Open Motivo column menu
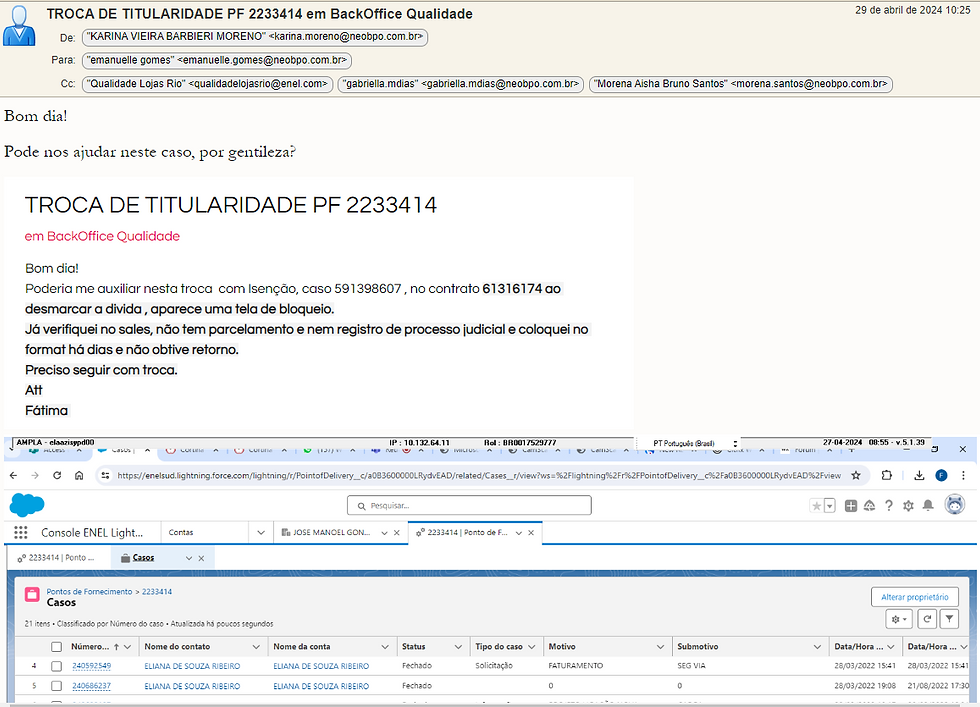Screen dimensions: 980x707 click(x=660, y=647)
